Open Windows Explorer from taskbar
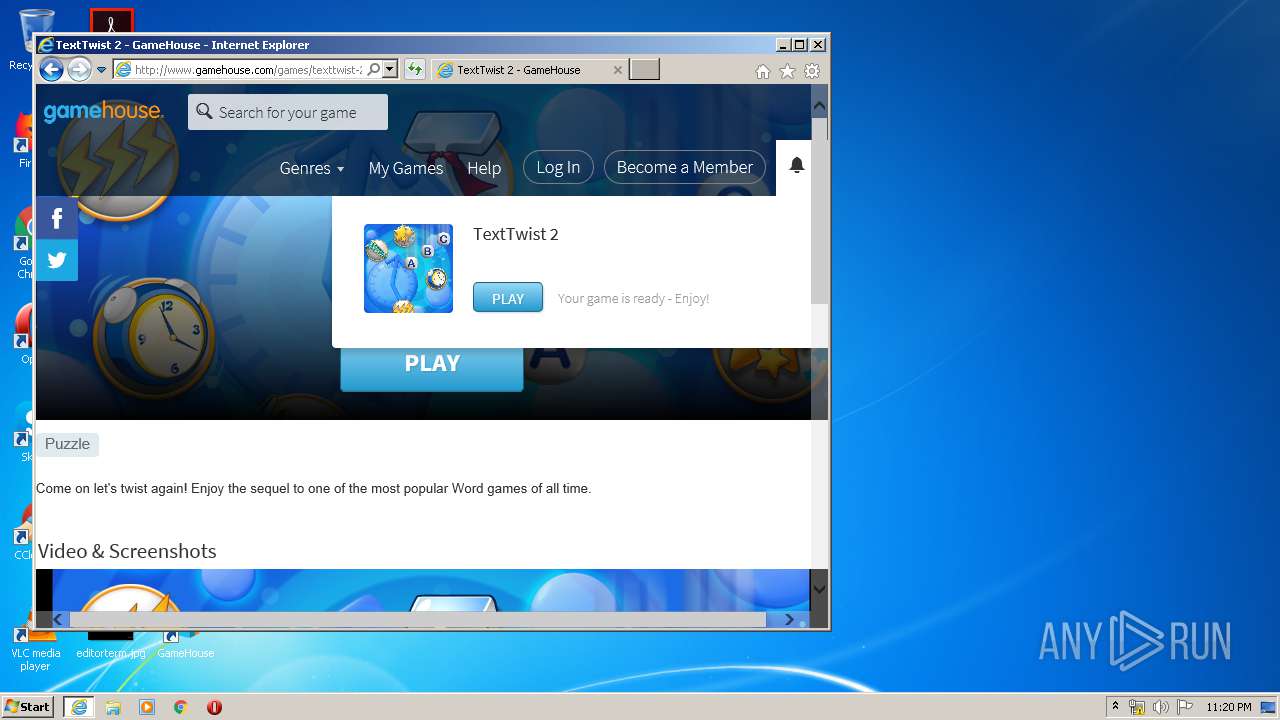1280x720 pixels. pyautogui.click(x=113, y=707)
